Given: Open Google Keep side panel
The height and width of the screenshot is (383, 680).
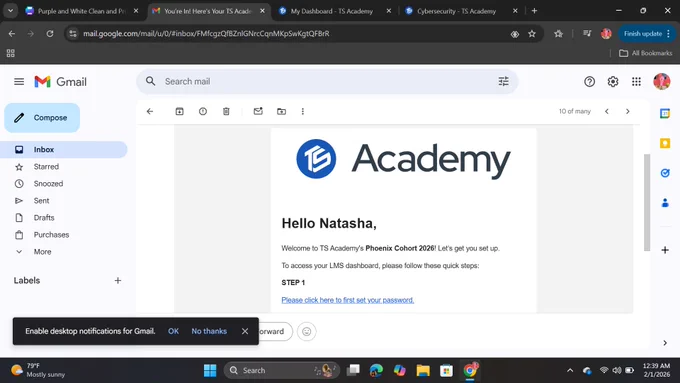Looking at the screenshot, I should 665,143.
